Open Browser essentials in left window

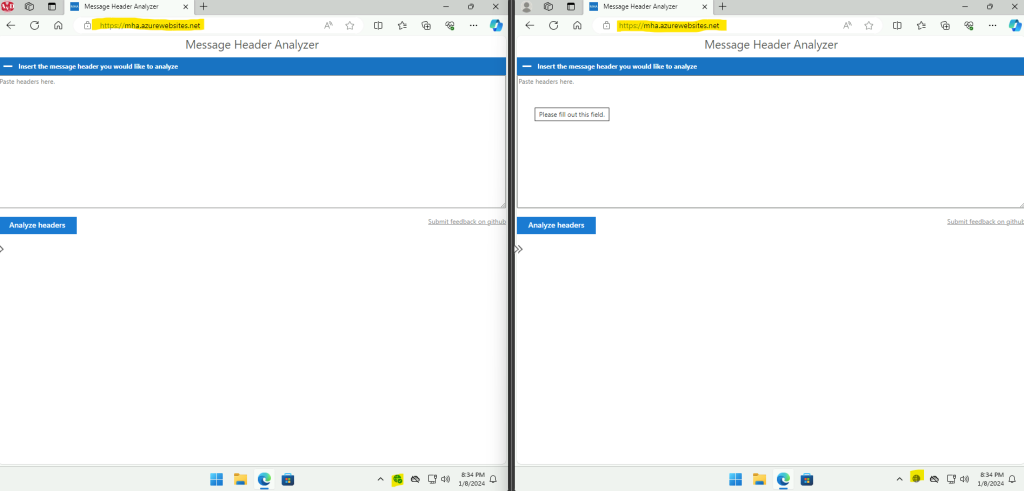(x=449, y=25)
